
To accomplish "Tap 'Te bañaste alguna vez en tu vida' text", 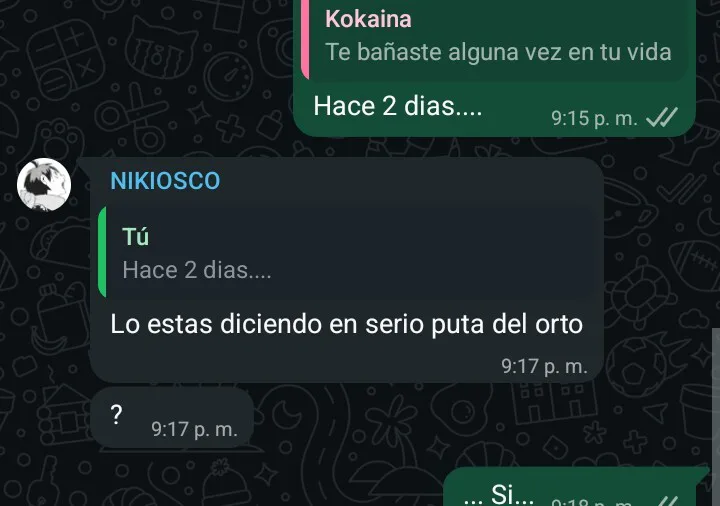I will (x=498, y=52).
